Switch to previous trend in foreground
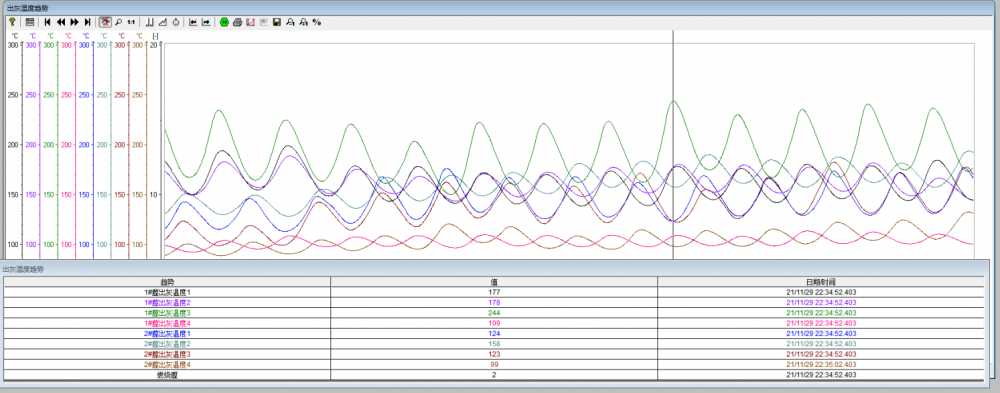Viewport: 1000px width, 393px height. (x=193, y=22)
